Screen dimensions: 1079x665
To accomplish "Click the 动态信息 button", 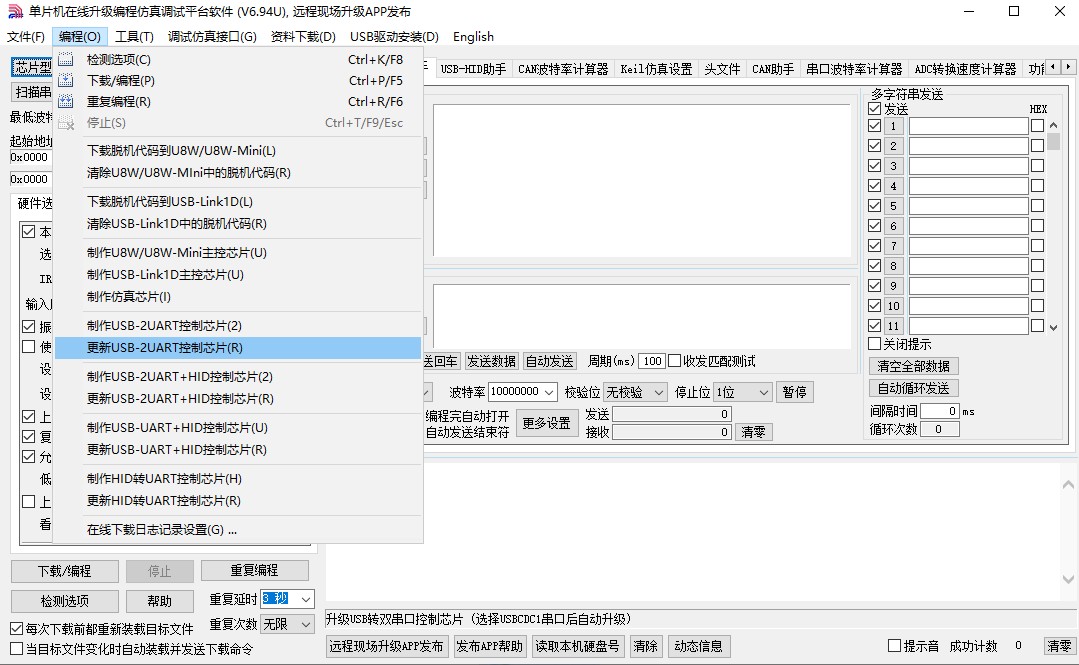I will click(x=698, y=646).
